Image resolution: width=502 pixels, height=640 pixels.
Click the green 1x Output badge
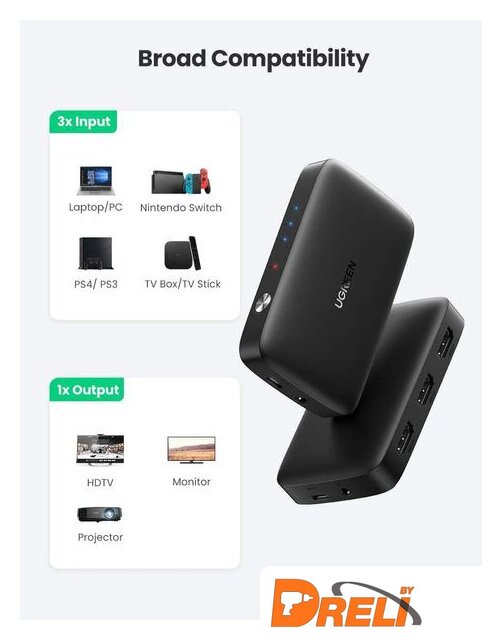[87, 390]
